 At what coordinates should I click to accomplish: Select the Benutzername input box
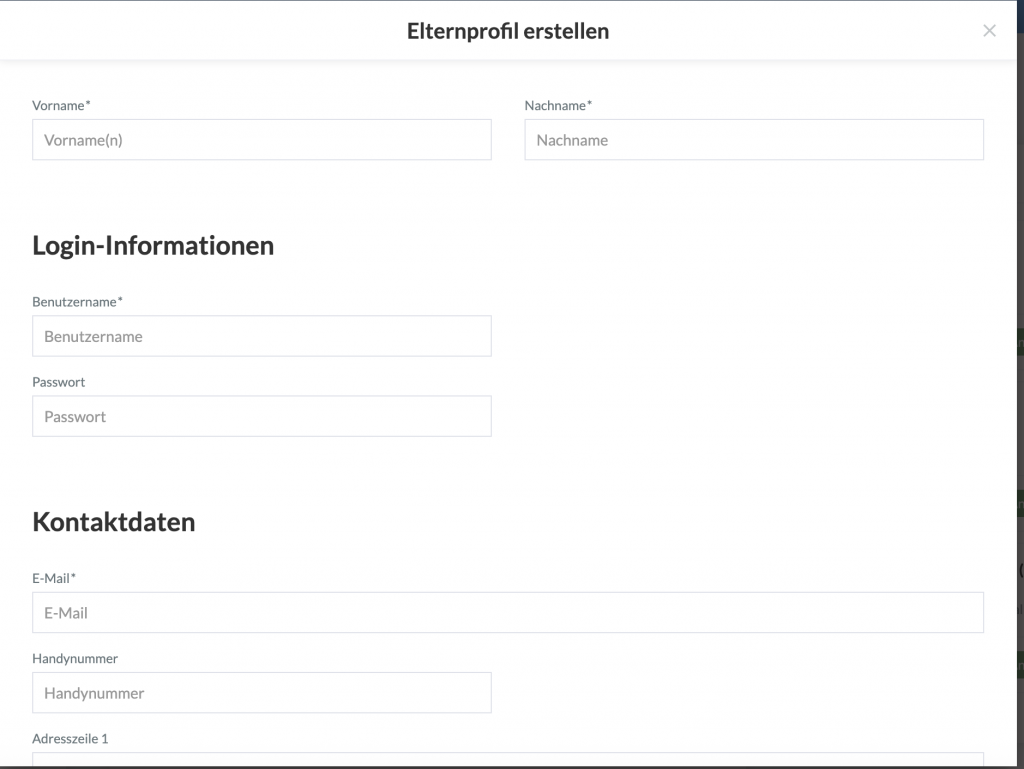[x=261, y=336]
